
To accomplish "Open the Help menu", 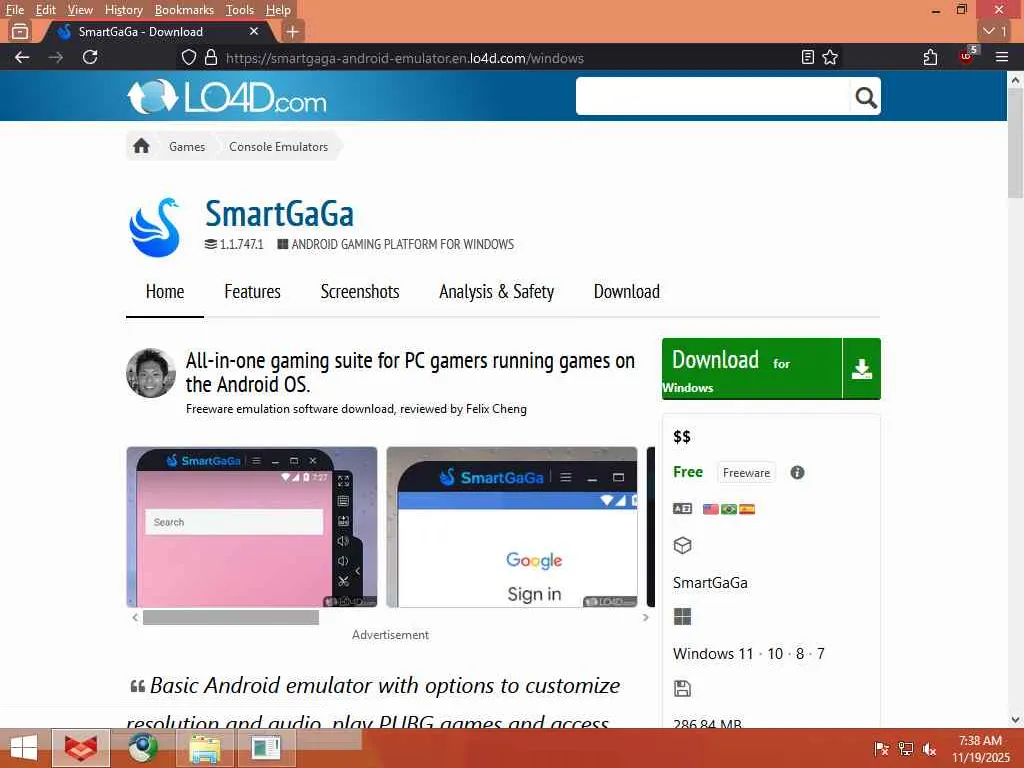I will click(278, 10).
